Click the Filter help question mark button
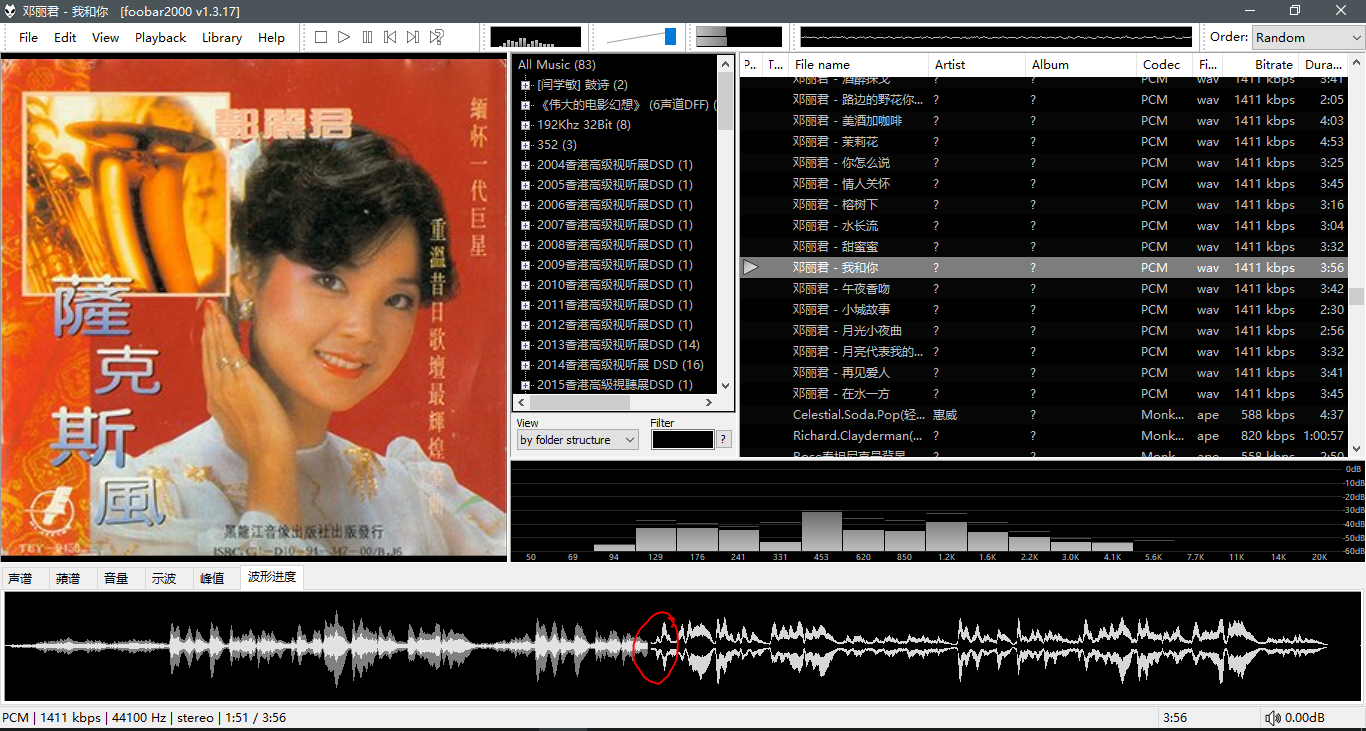The image size is (1366, 731). (723, 439)
